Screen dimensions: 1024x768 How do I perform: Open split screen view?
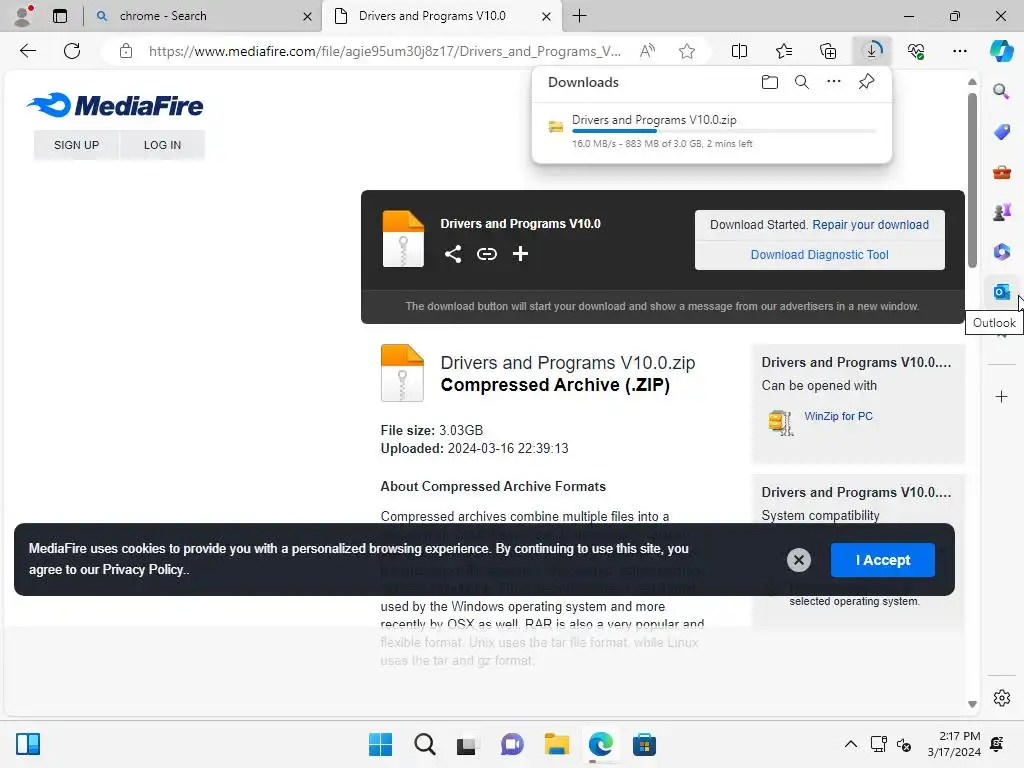coord(739,51)
